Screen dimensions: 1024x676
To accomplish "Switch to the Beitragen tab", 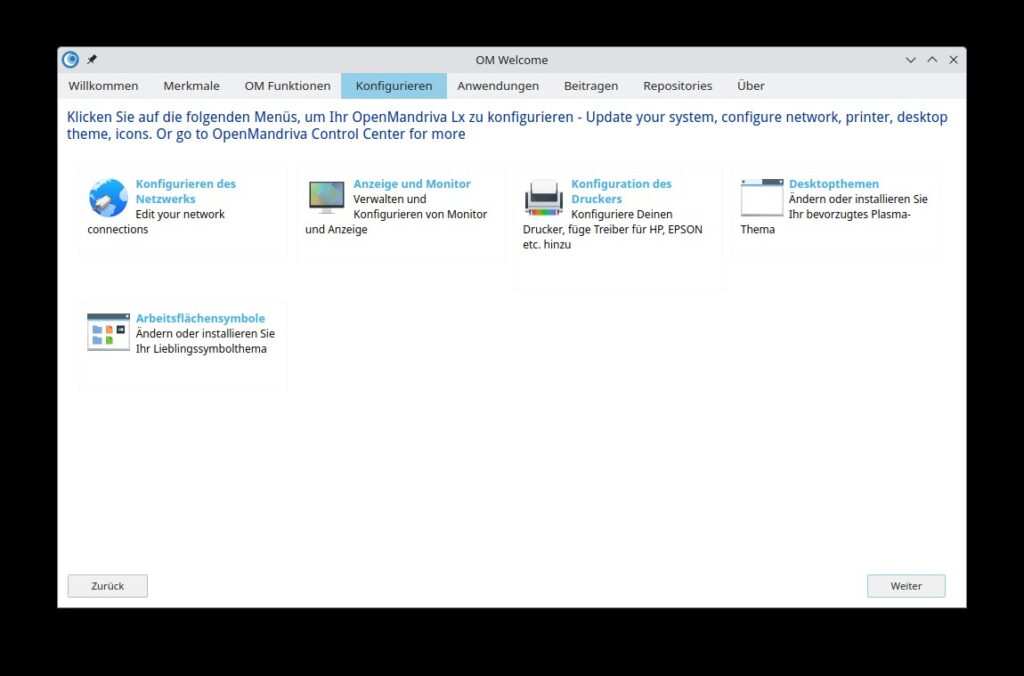I will click(591, 86).
